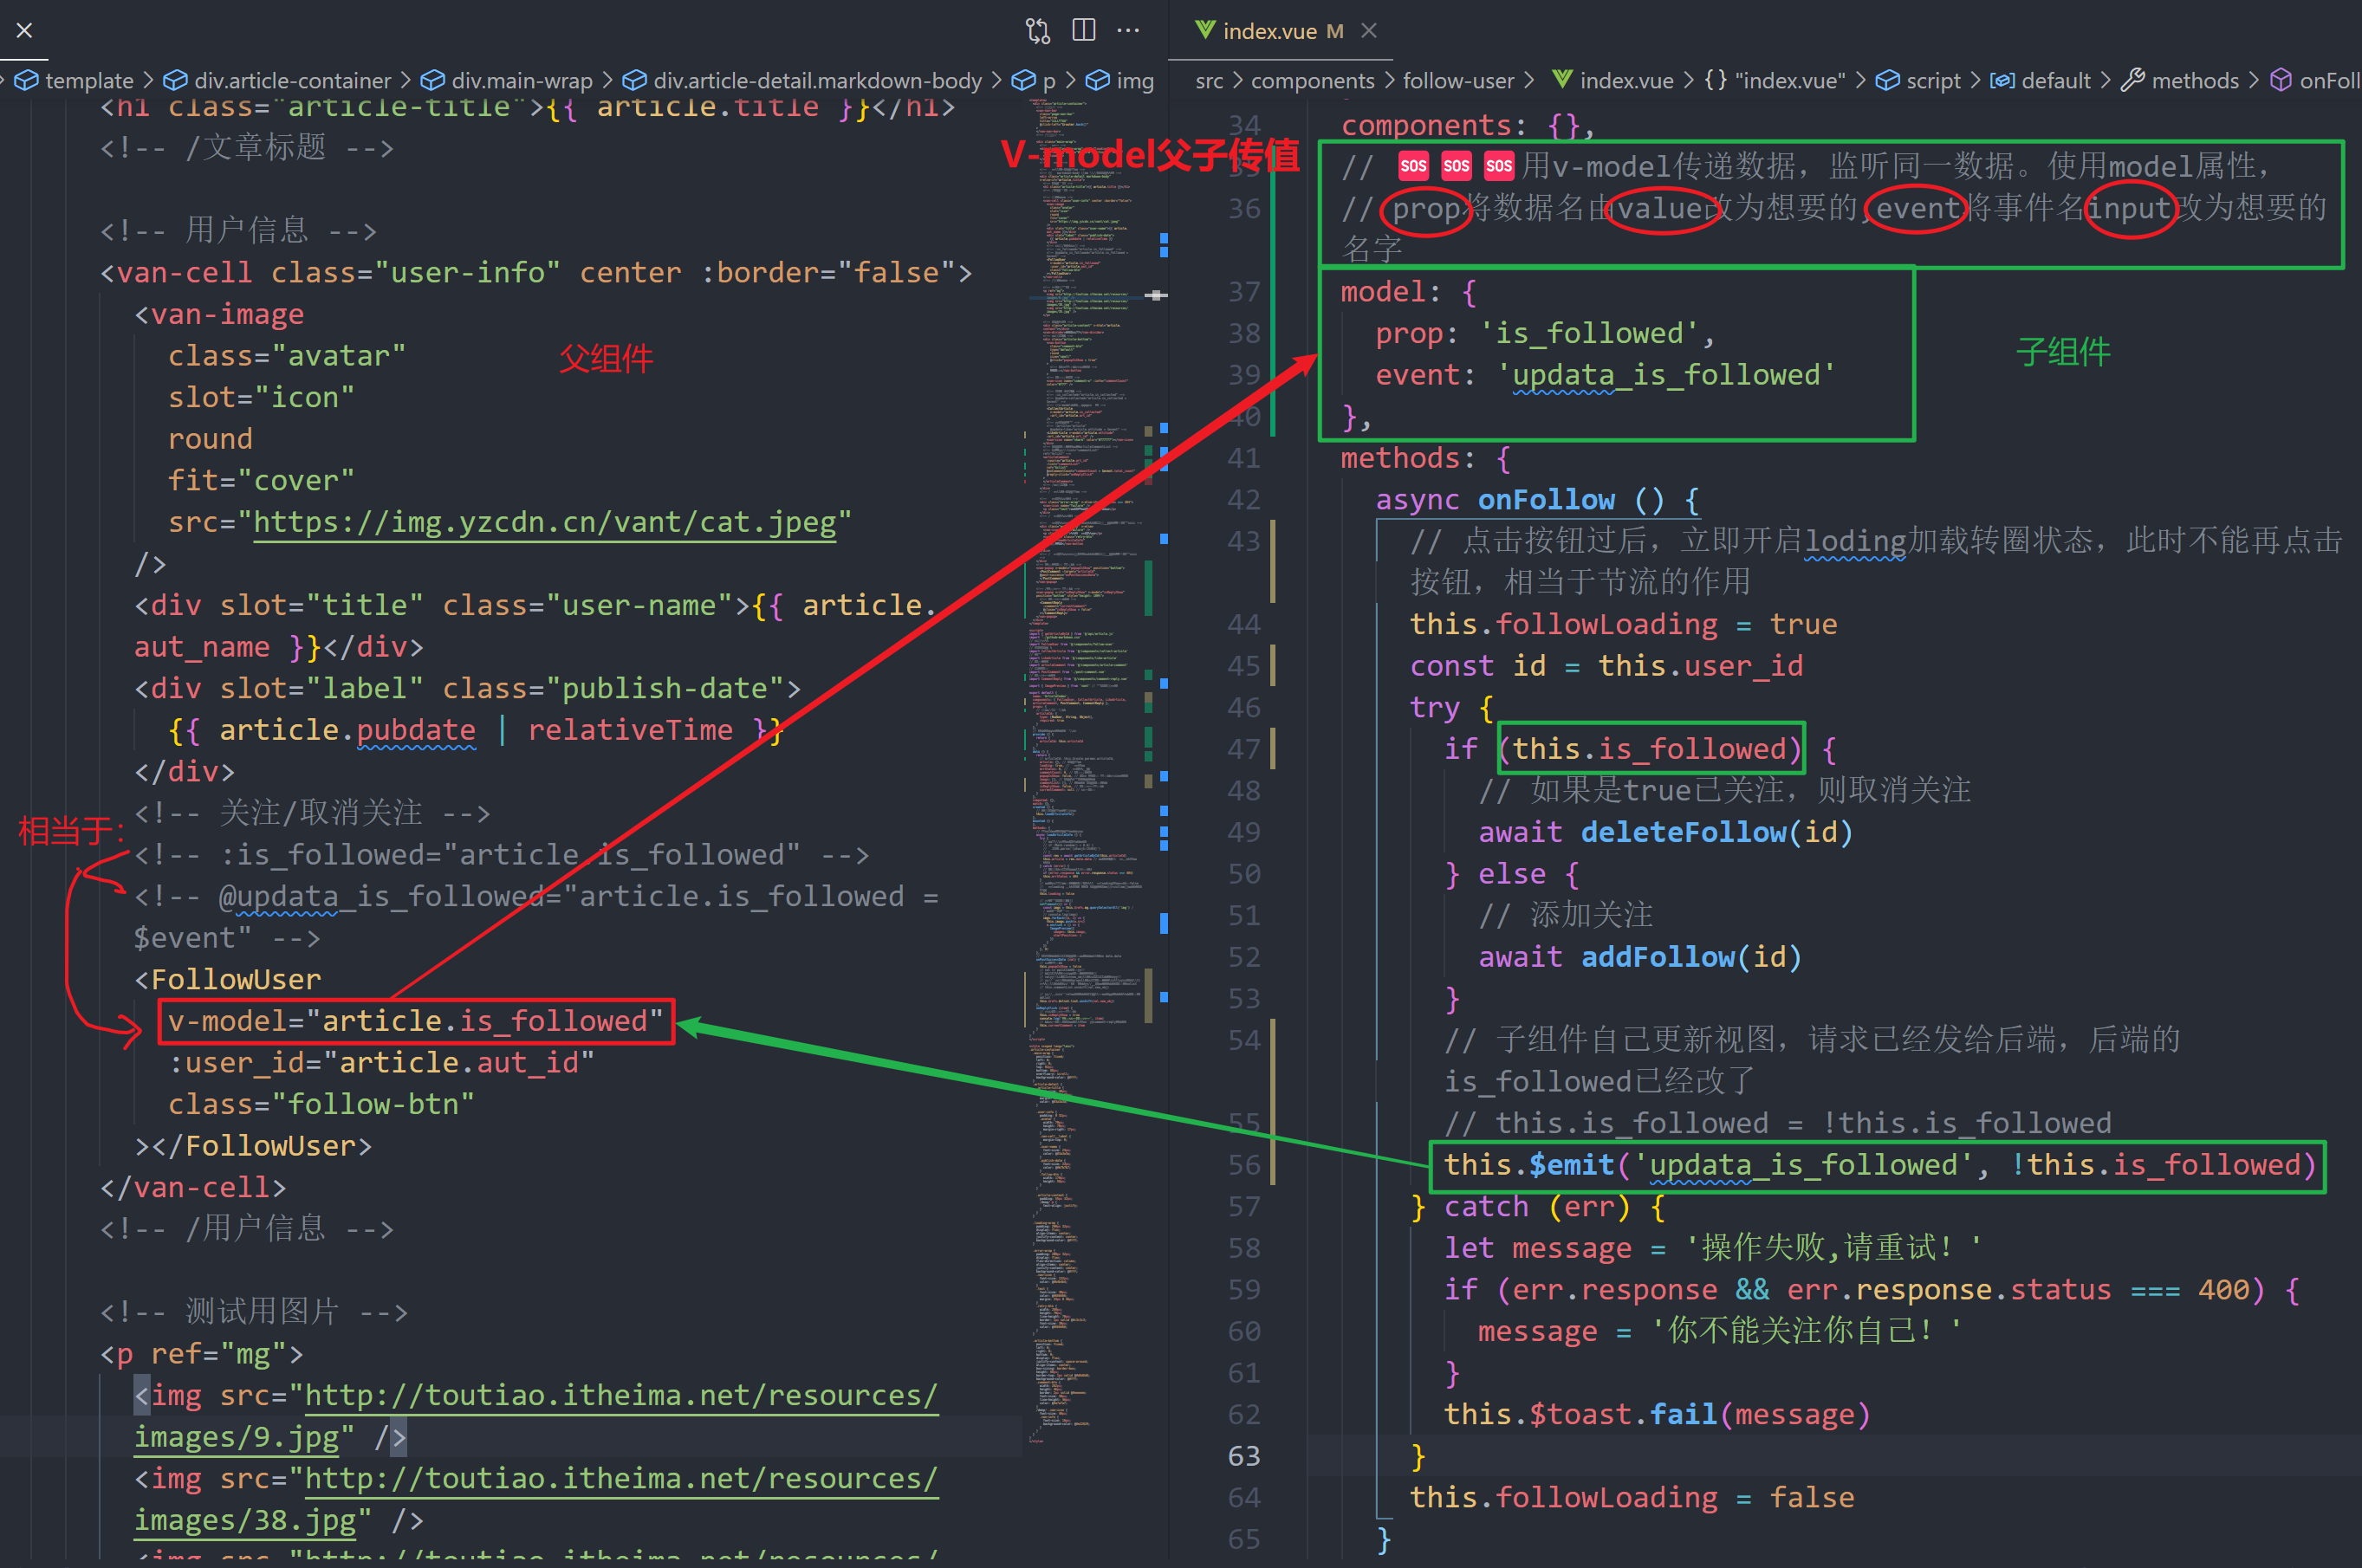
Task: Click the minimap slider handle
Action: (1156, 295)
